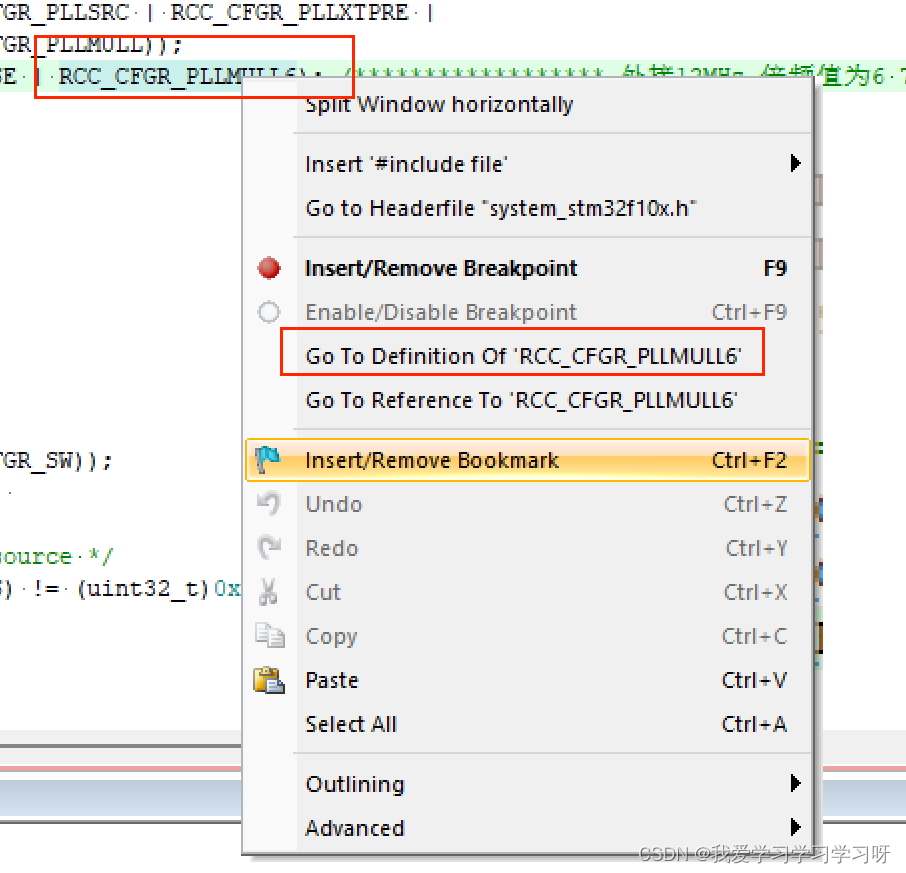
Task: Open the Advanced submenu
Action: point(527,827)
